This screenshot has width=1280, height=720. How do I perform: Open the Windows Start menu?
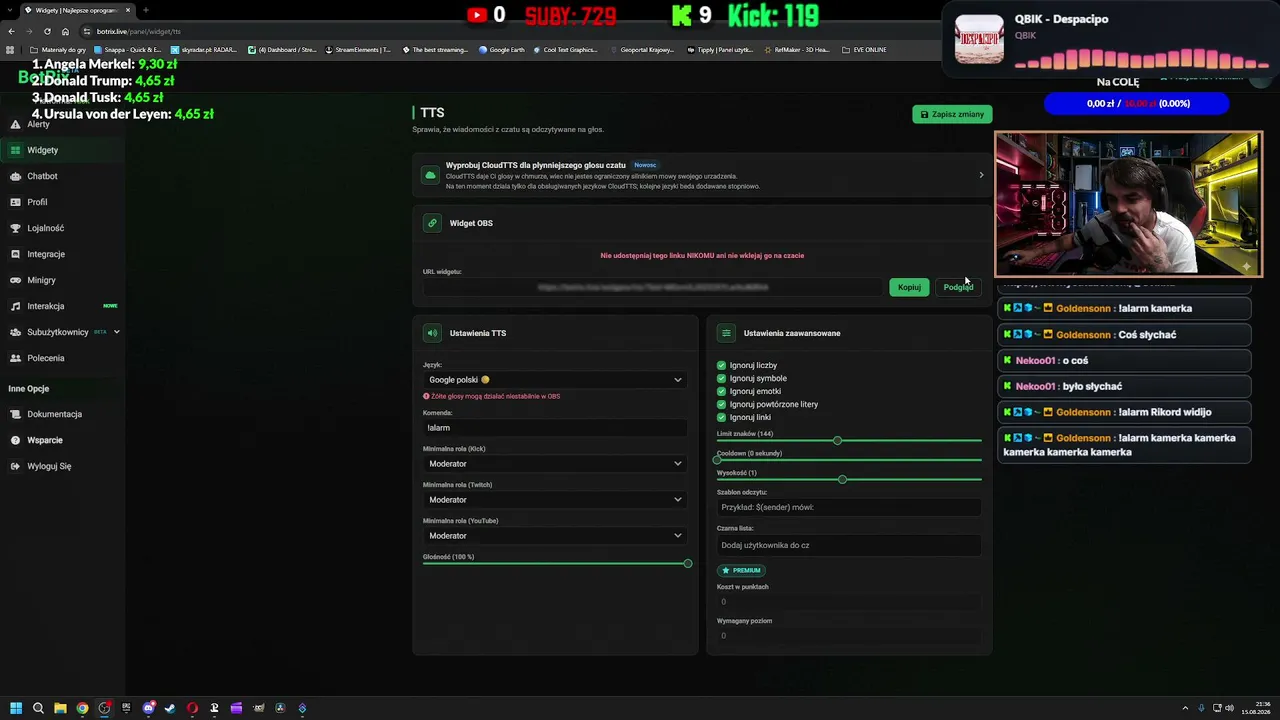tap(16, 708)
